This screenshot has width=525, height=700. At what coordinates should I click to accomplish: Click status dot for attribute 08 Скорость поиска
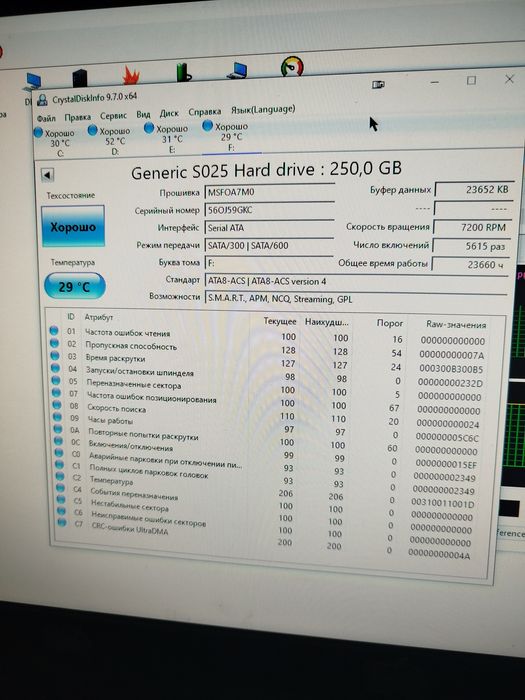(x=57, y=404)
